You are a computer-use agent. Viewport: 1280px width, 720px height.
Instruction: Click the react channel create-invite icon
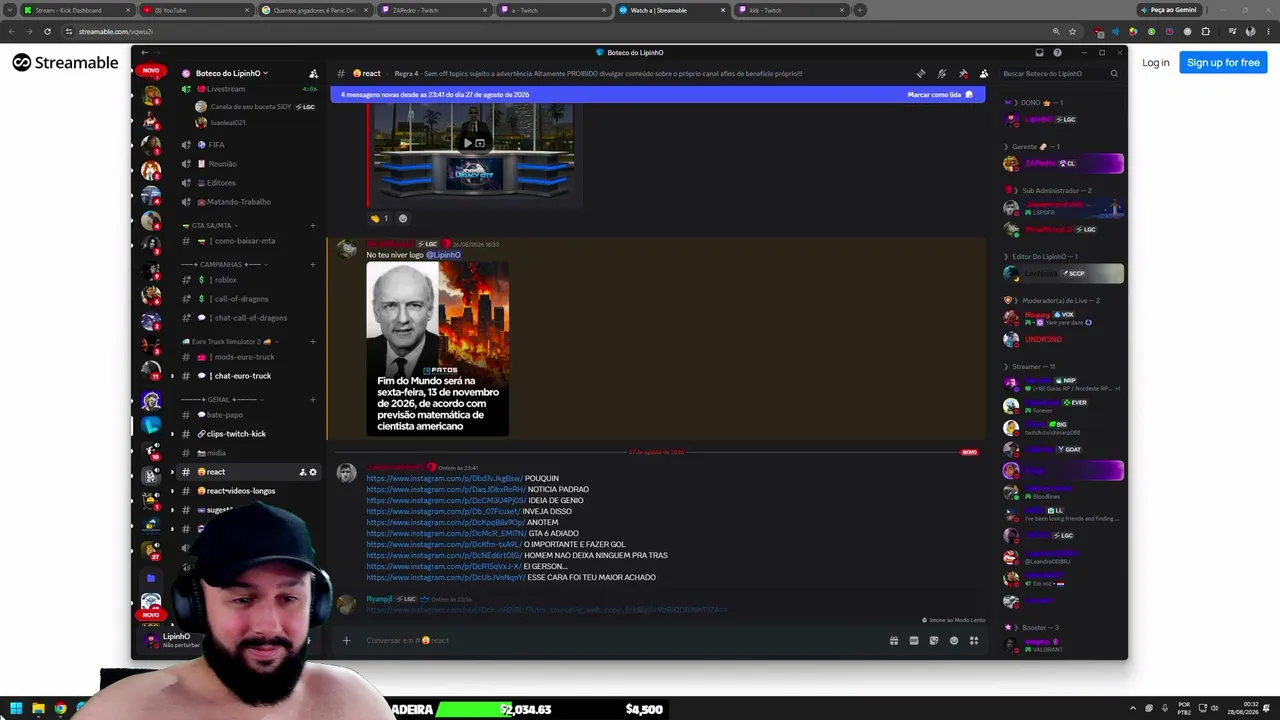(302, 472)
